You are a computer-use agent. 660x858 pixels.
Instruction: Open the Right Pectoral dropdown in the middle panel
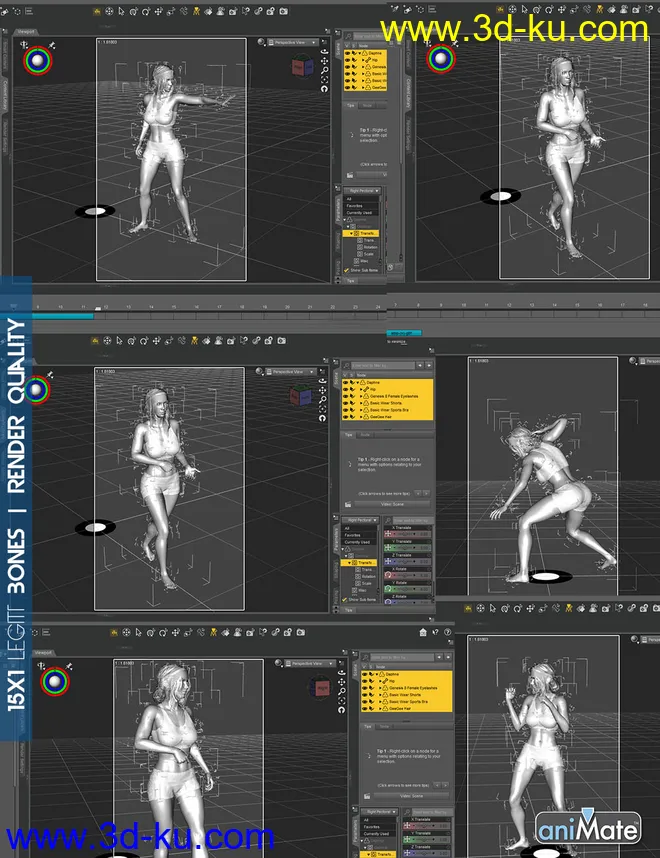point(362,520)
